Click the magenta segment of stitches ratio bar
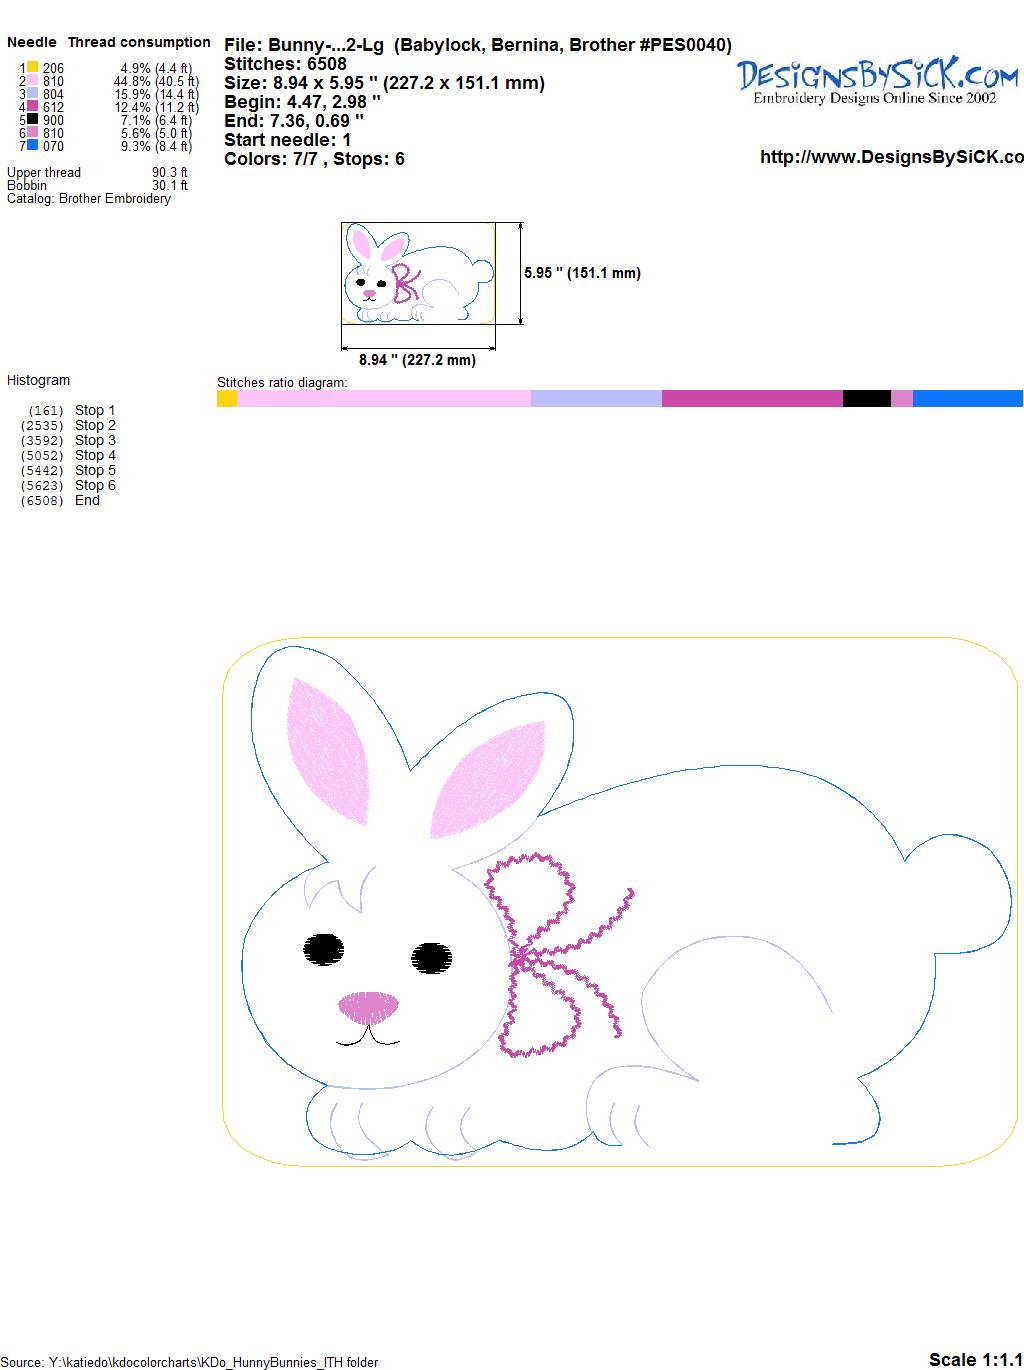Screen dimensions: 1024x1370 click(x=752, y=399)
